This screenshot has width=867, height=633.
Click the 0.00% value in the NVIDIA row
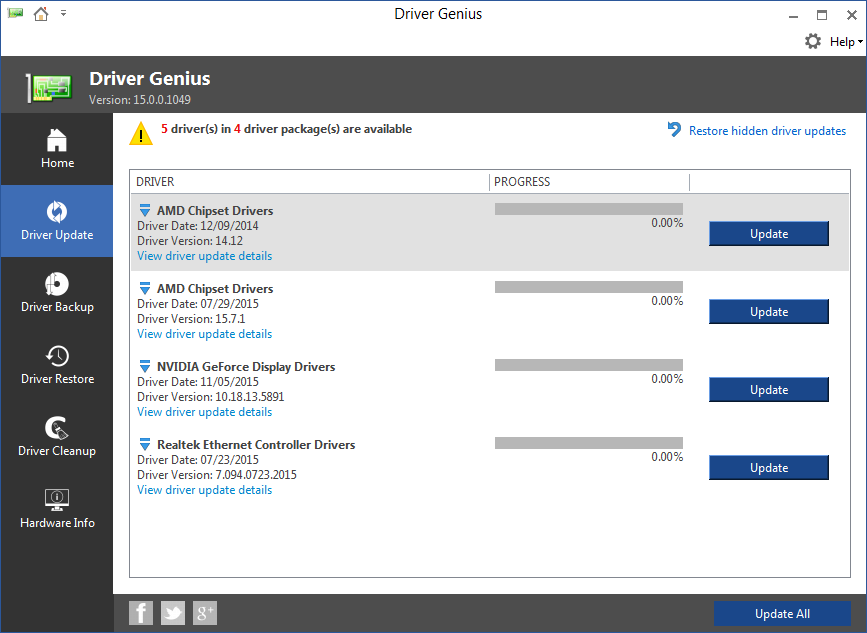click(667, 379)
